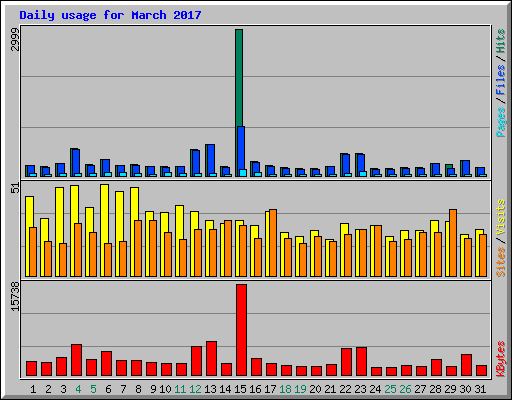Click day label 13 on the x-axis

tap(210, 389)
